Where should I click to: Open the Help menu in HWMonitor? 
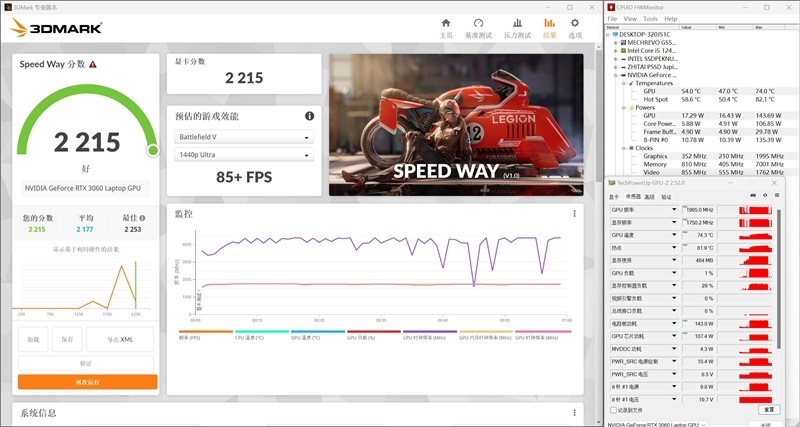tap(670, 19)
